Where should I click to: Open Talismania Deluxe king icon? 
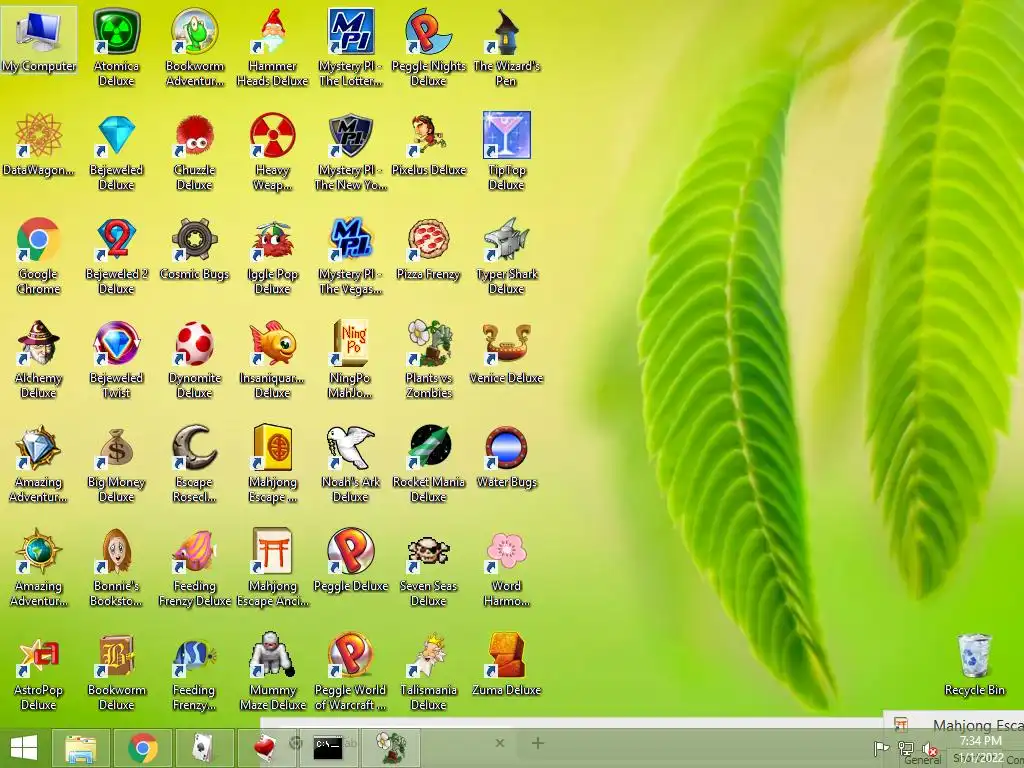point(428,671)
